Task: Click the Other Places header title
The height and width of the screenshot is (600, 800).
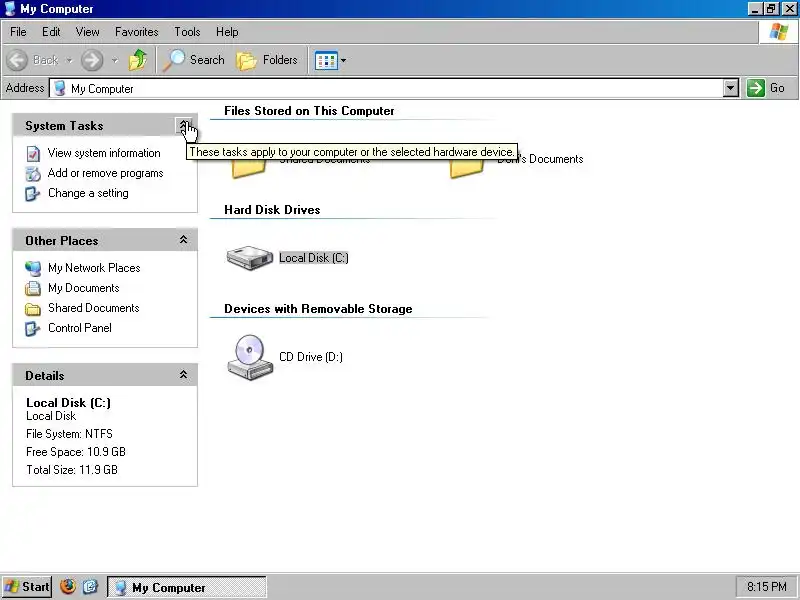Action: click(62, 240)
